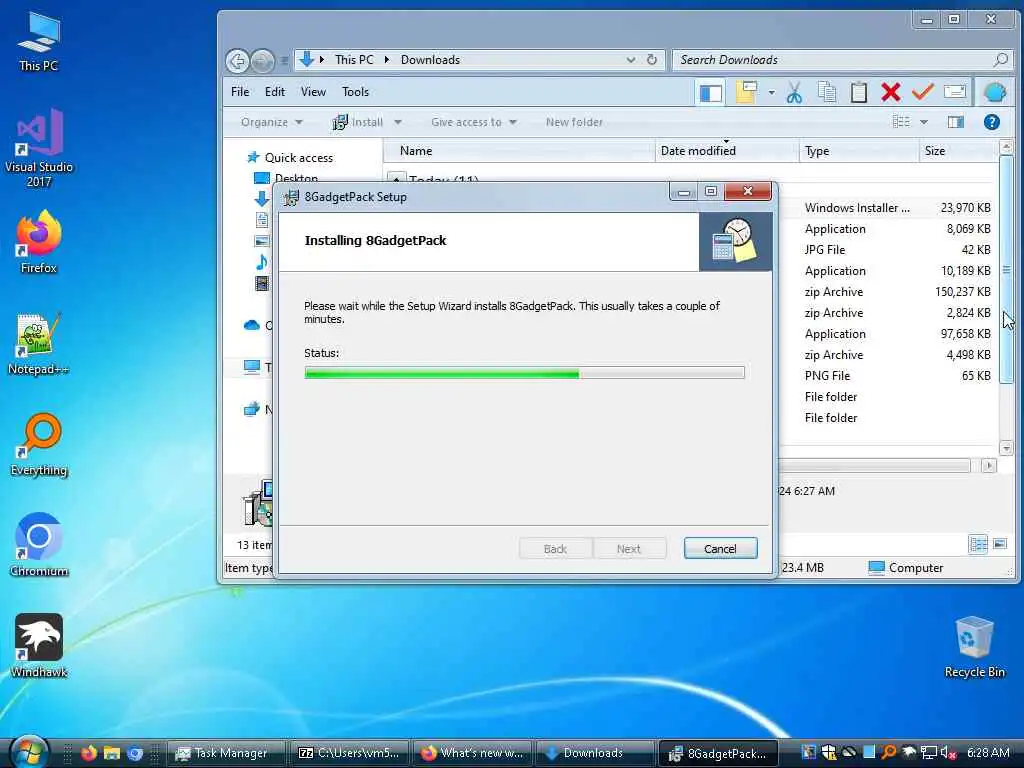Image resolution: width=1024 pixels, height=768 pixels.
Task: Click Back in Explorer's navigation bar
Action: click(x=238, y=61)
